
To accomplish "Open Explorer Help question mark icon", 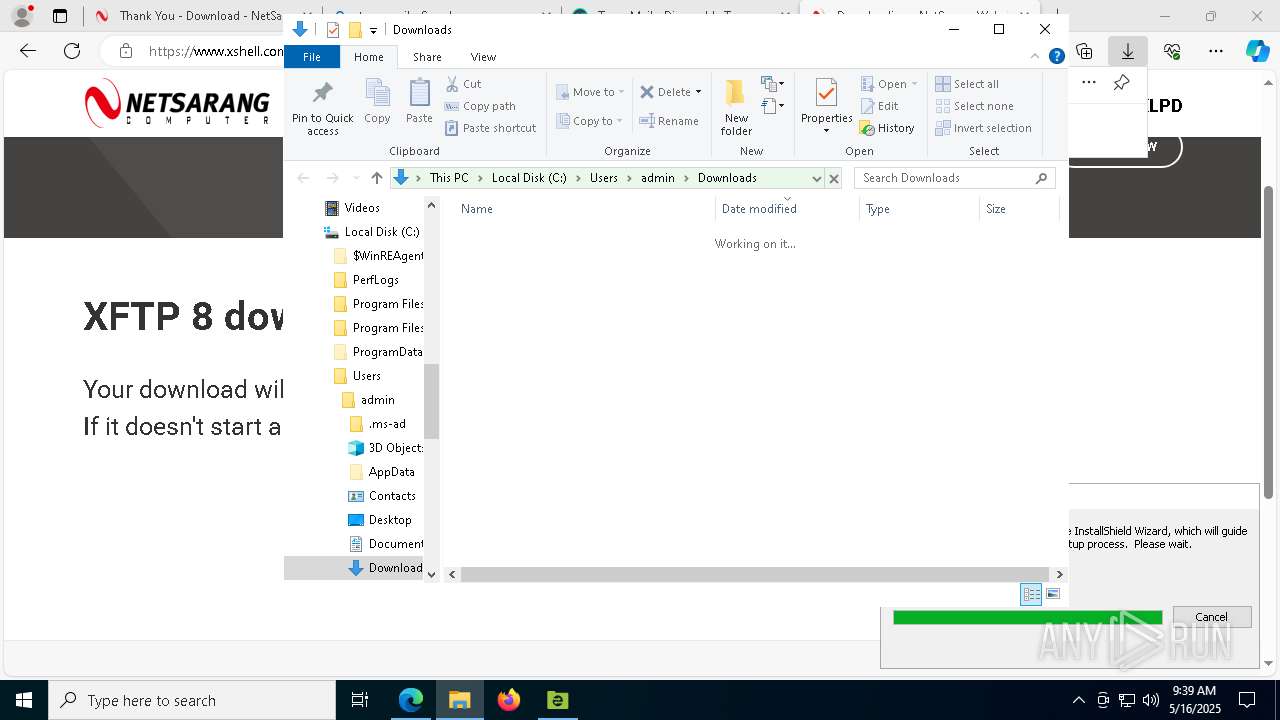I will (1056, 57).
